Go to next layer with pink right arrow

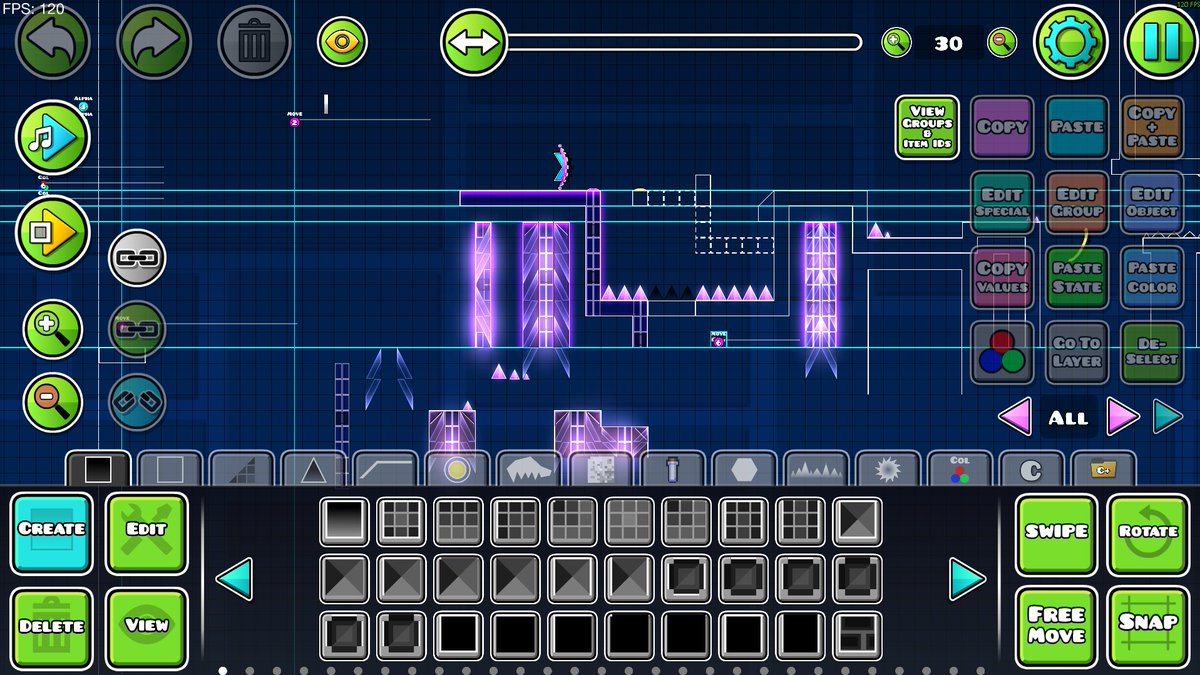1123,416
